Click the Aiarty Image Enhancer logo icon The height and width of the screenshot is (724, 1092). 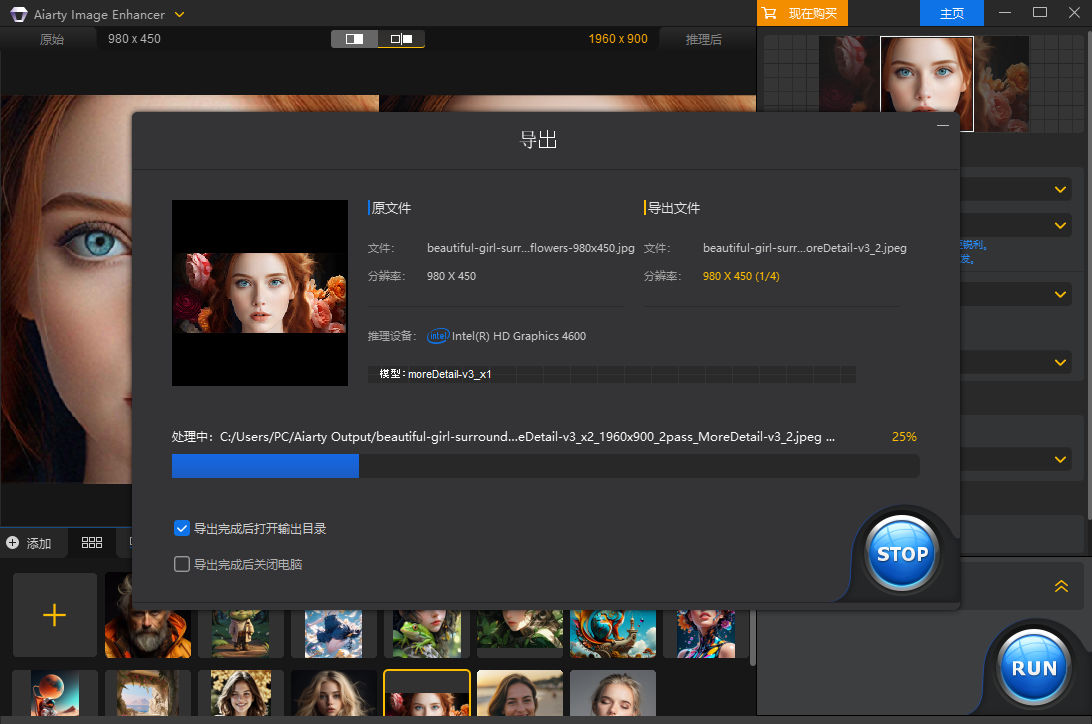click(x=19, y=14)
